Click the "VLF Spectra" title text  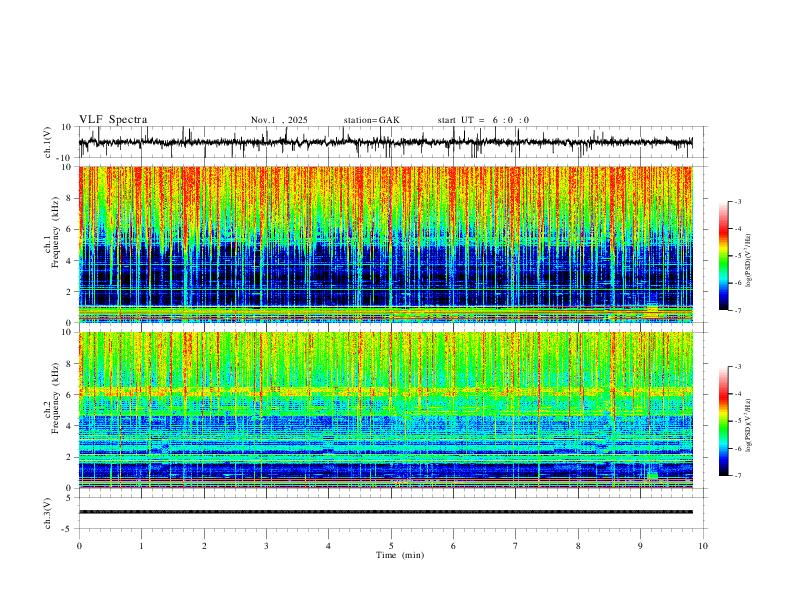pos(113,120)
